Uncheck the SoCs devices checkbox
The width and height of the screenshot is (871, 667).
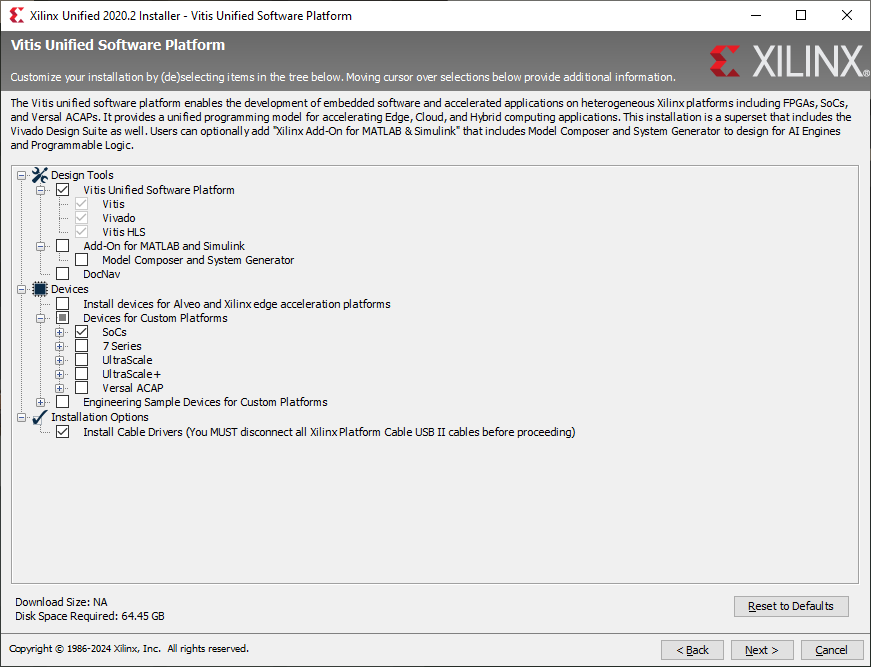coord(82,332)
